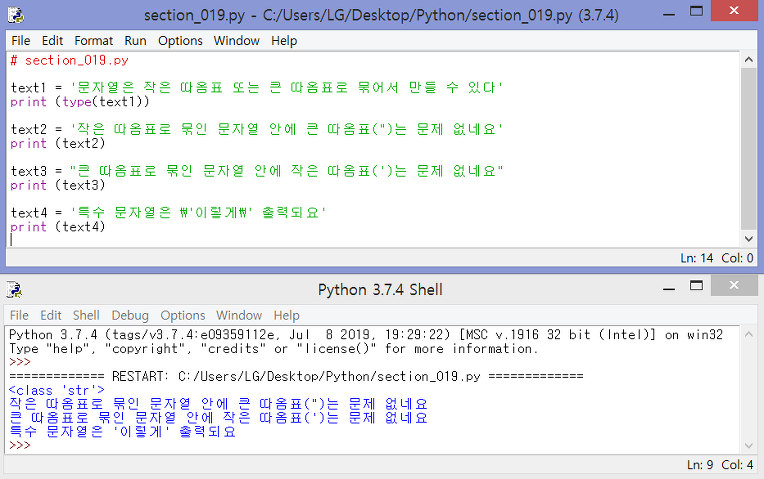Close the Python 3.7.4 Shell window
The image size is (764, 479).
(734, 286)
